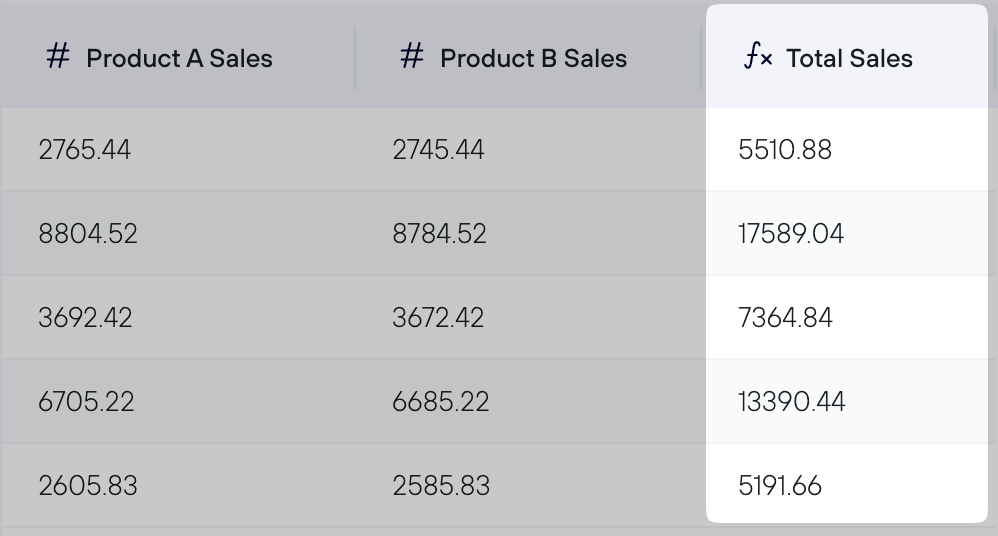
Task: Click cell with value 3672.42
Action: 528,318
